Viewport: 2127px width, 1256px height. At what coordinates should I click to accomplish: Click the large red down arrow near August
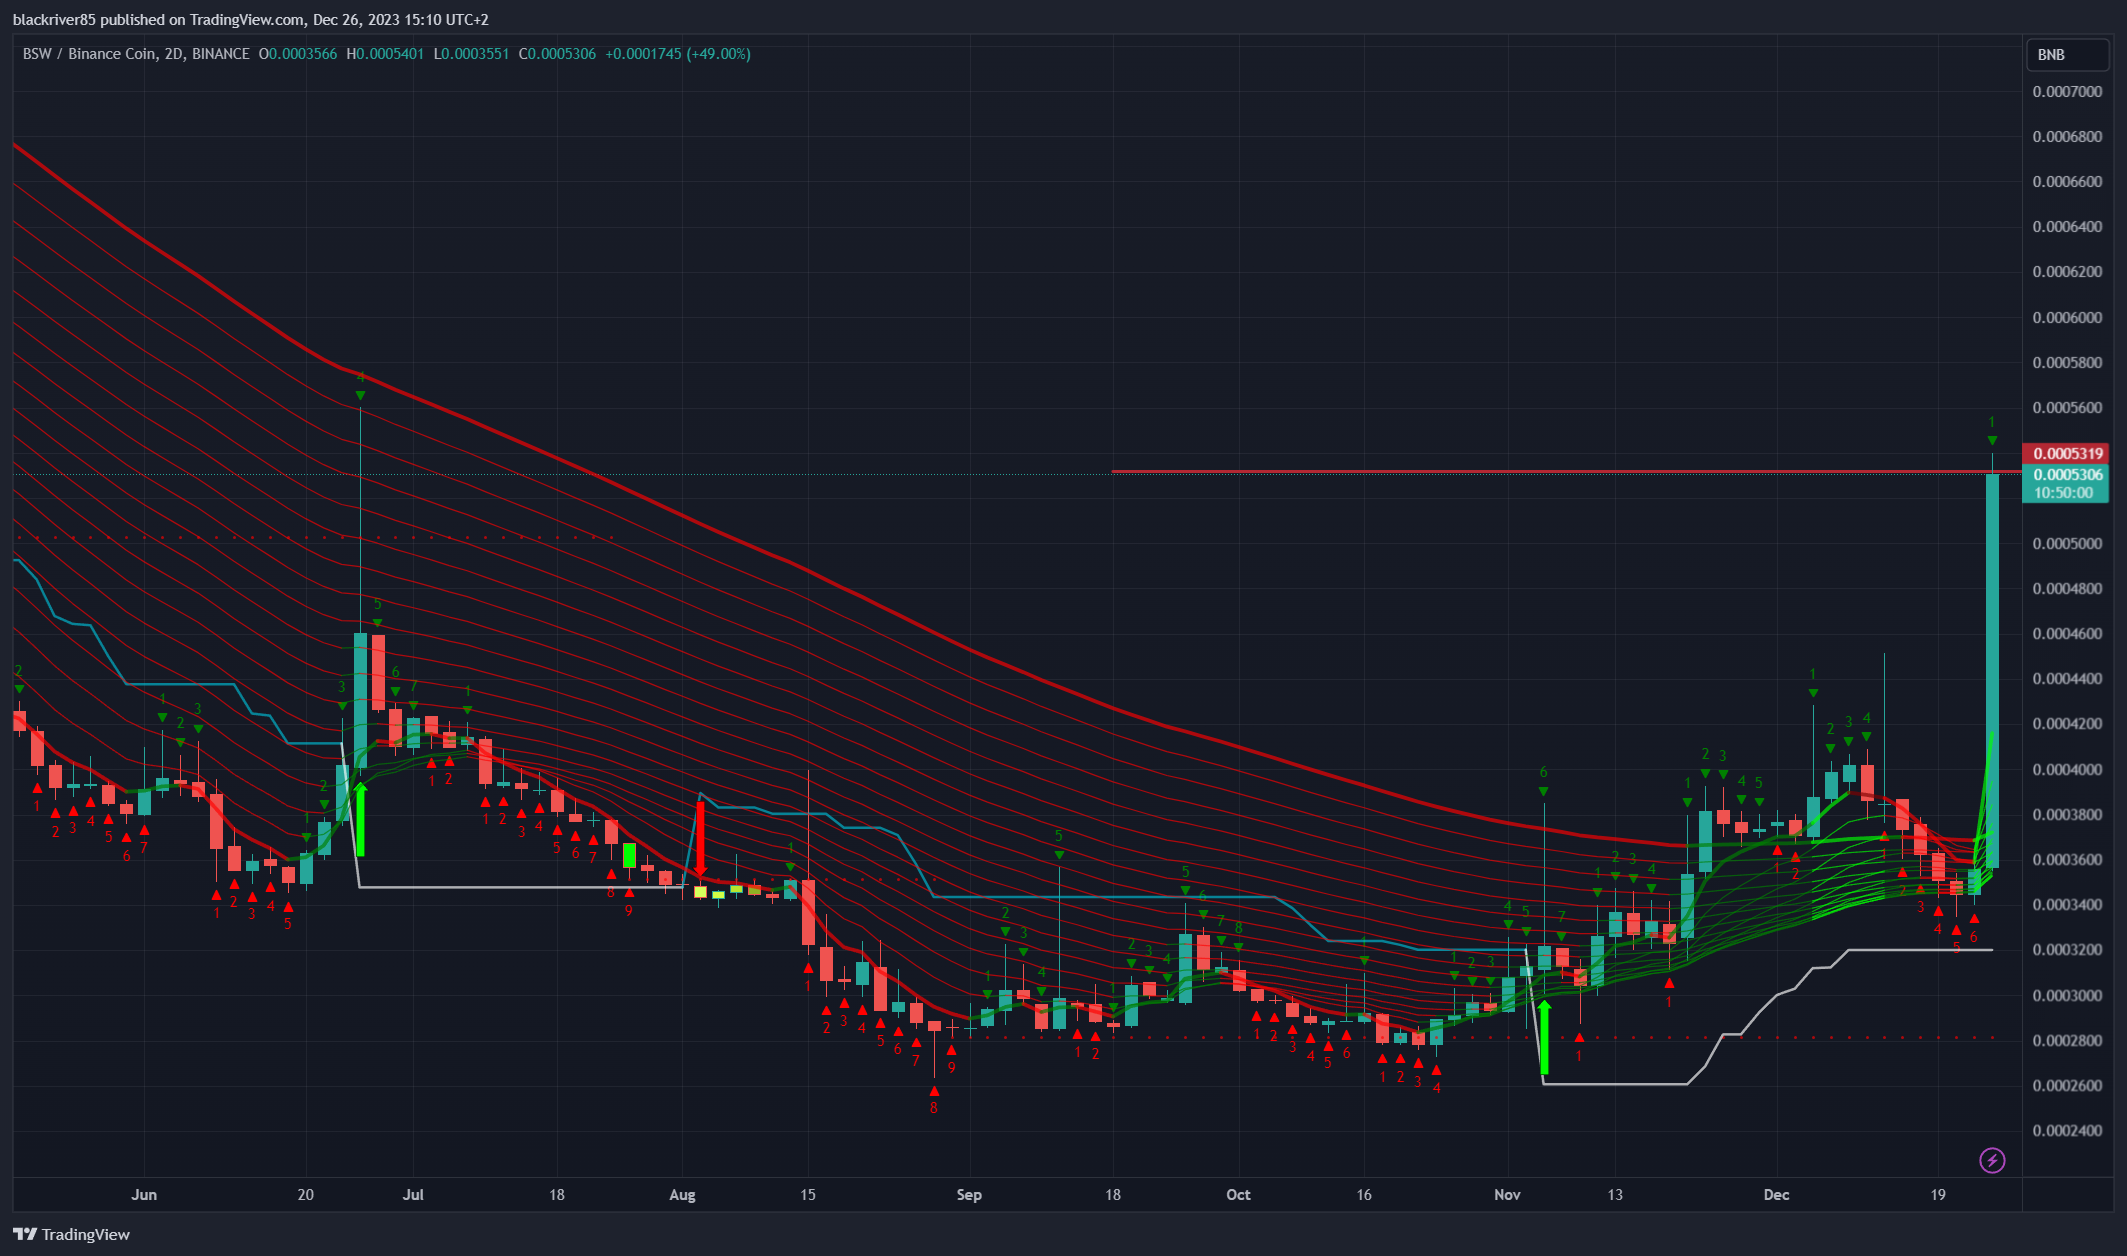point(700,839)
